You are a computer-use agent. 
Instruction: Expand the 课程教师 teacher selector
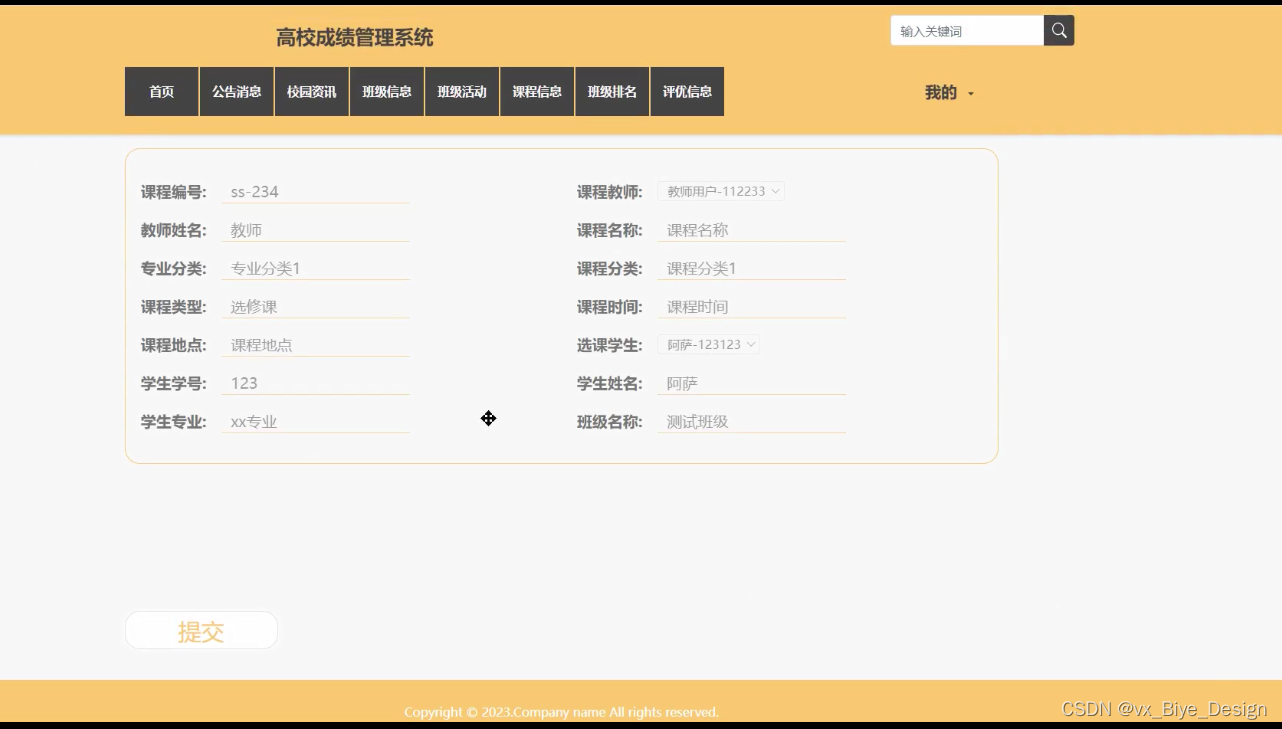pos(721,191)
